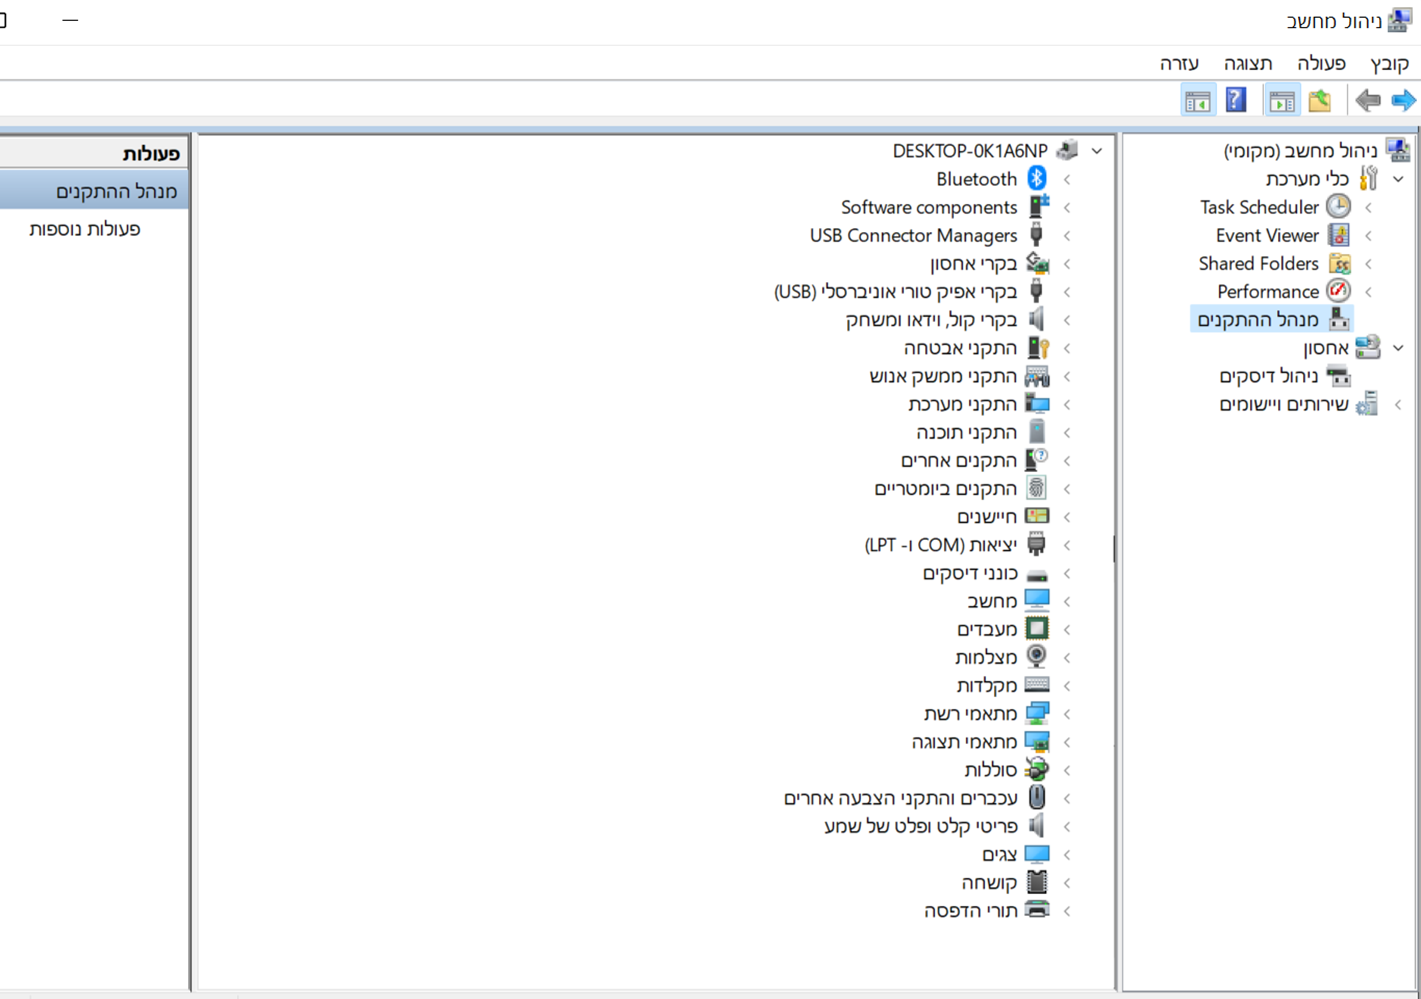Click the סוללות battery icon
The image size is (1421, 999).
[x=1037, y=769]
